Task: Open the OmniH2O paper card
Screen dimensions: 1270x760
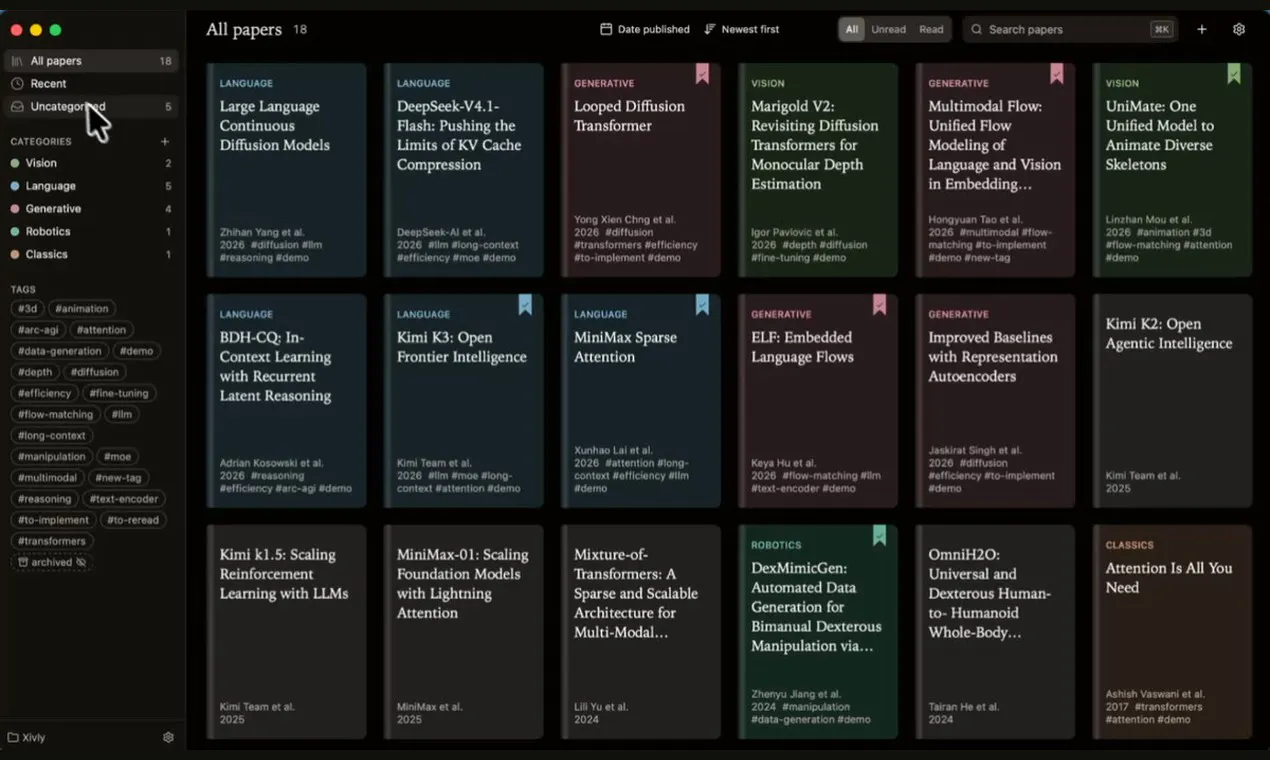Action: 995,632
